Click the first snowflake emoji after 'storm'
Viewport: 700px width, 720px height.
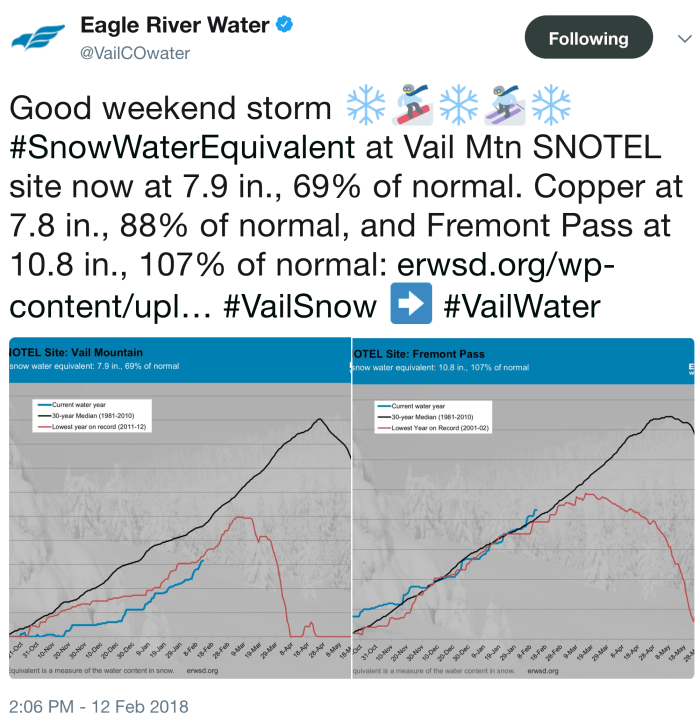(x=364, y=108)
